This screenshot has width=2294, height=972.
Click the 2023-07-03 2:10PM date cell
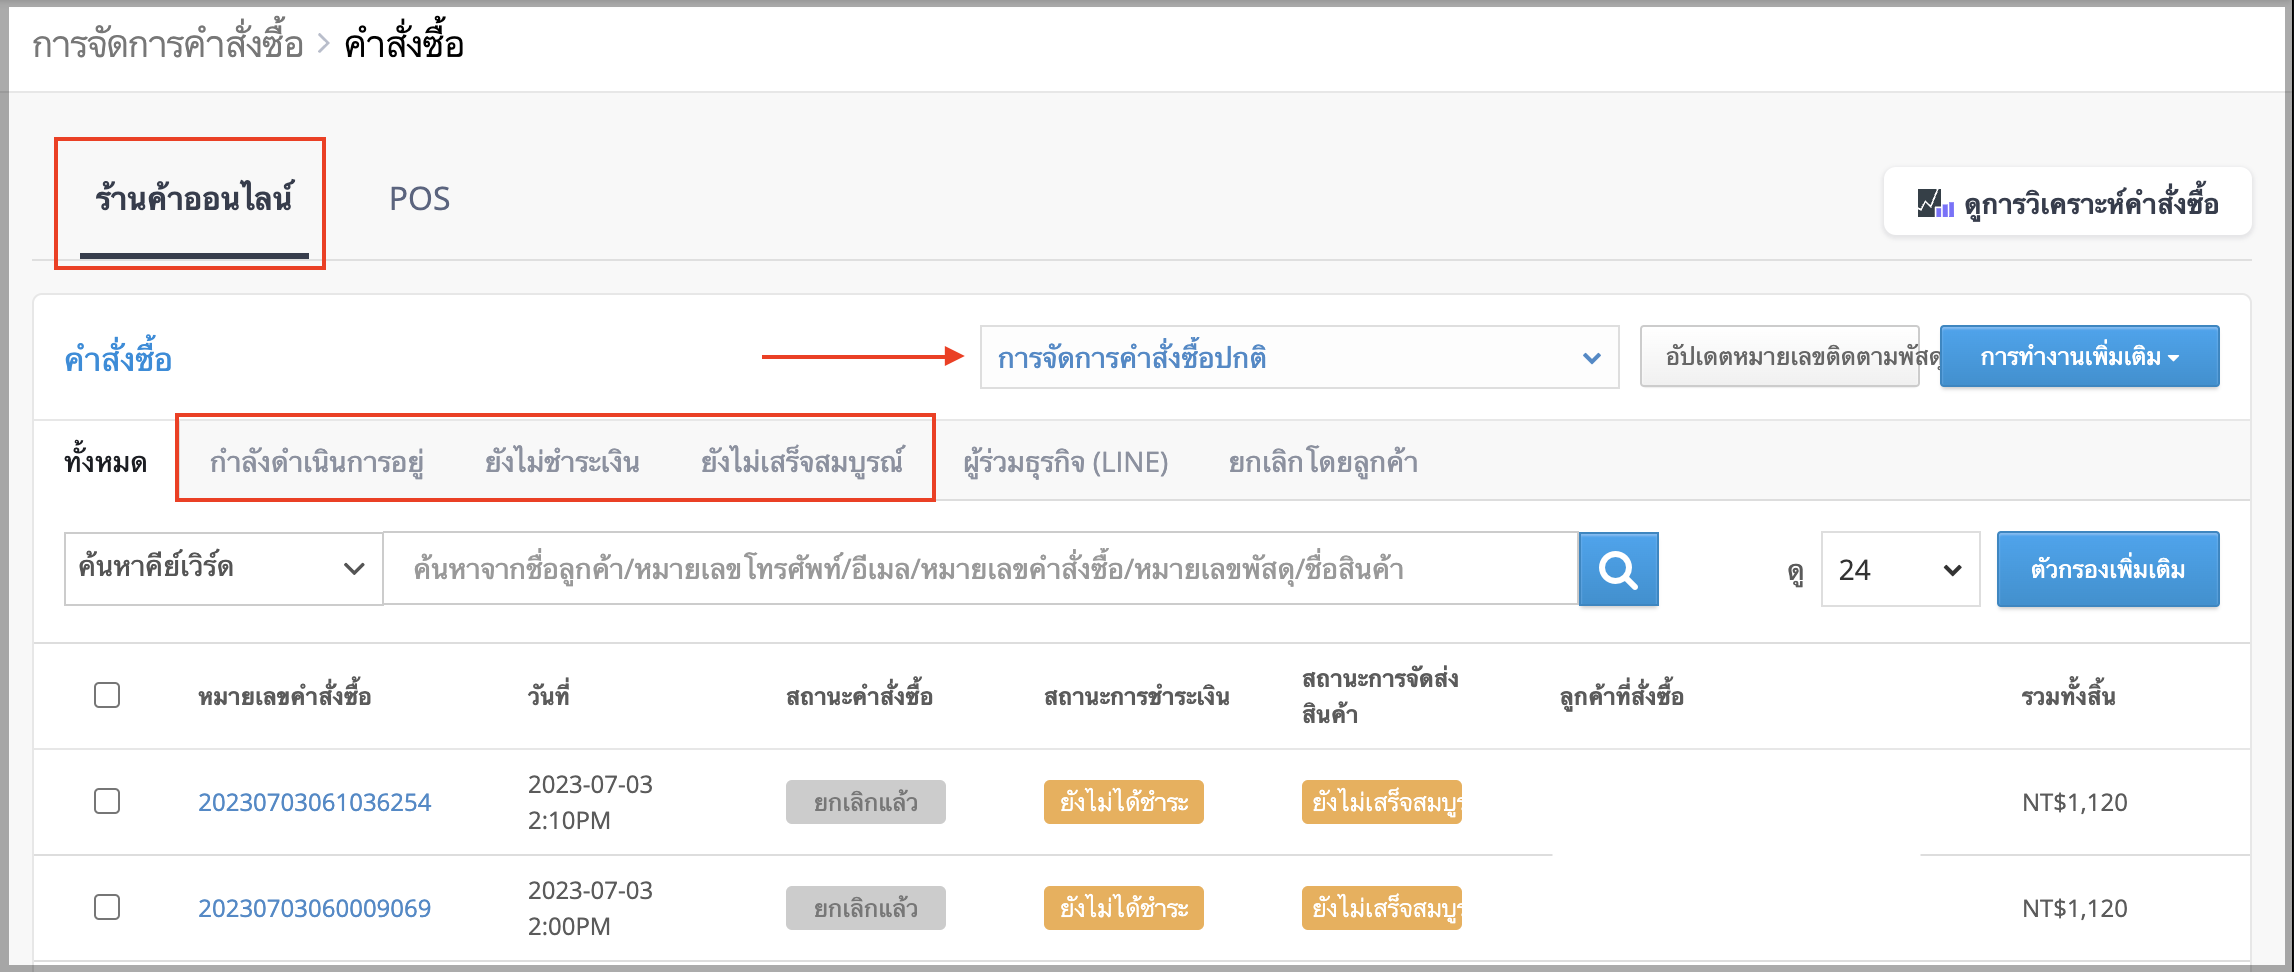590,802
